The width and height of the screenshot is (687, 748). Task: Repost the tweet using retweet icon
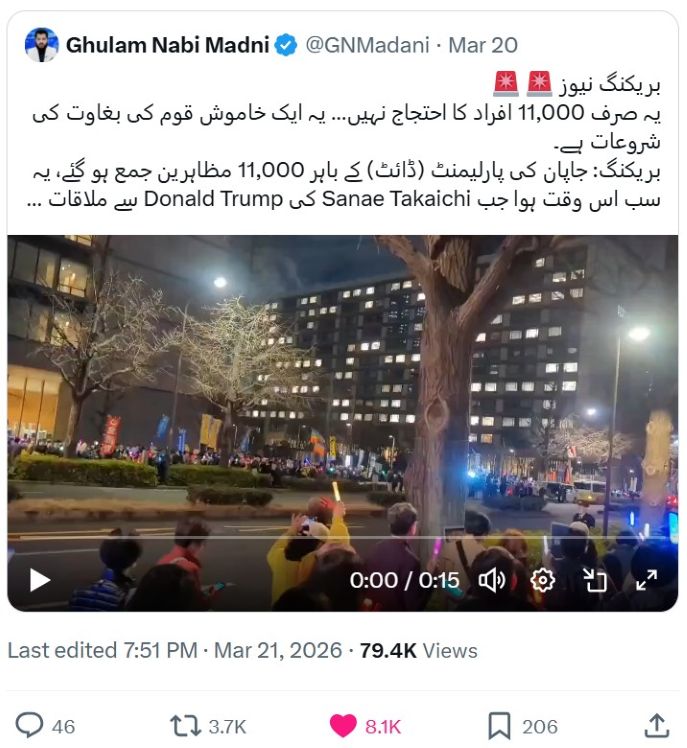[185, 726]
